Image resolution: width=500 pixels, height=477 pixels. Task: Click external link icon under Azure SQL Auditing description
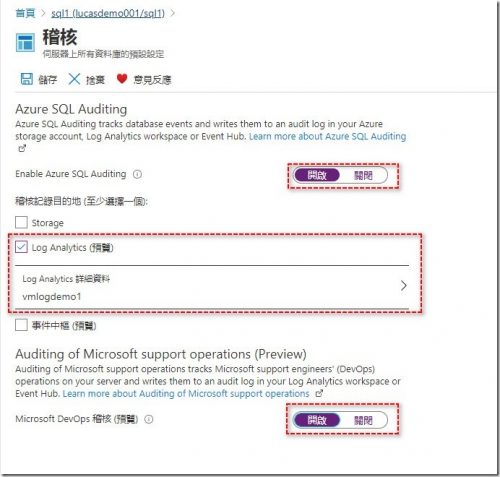(x=22, y=148)
